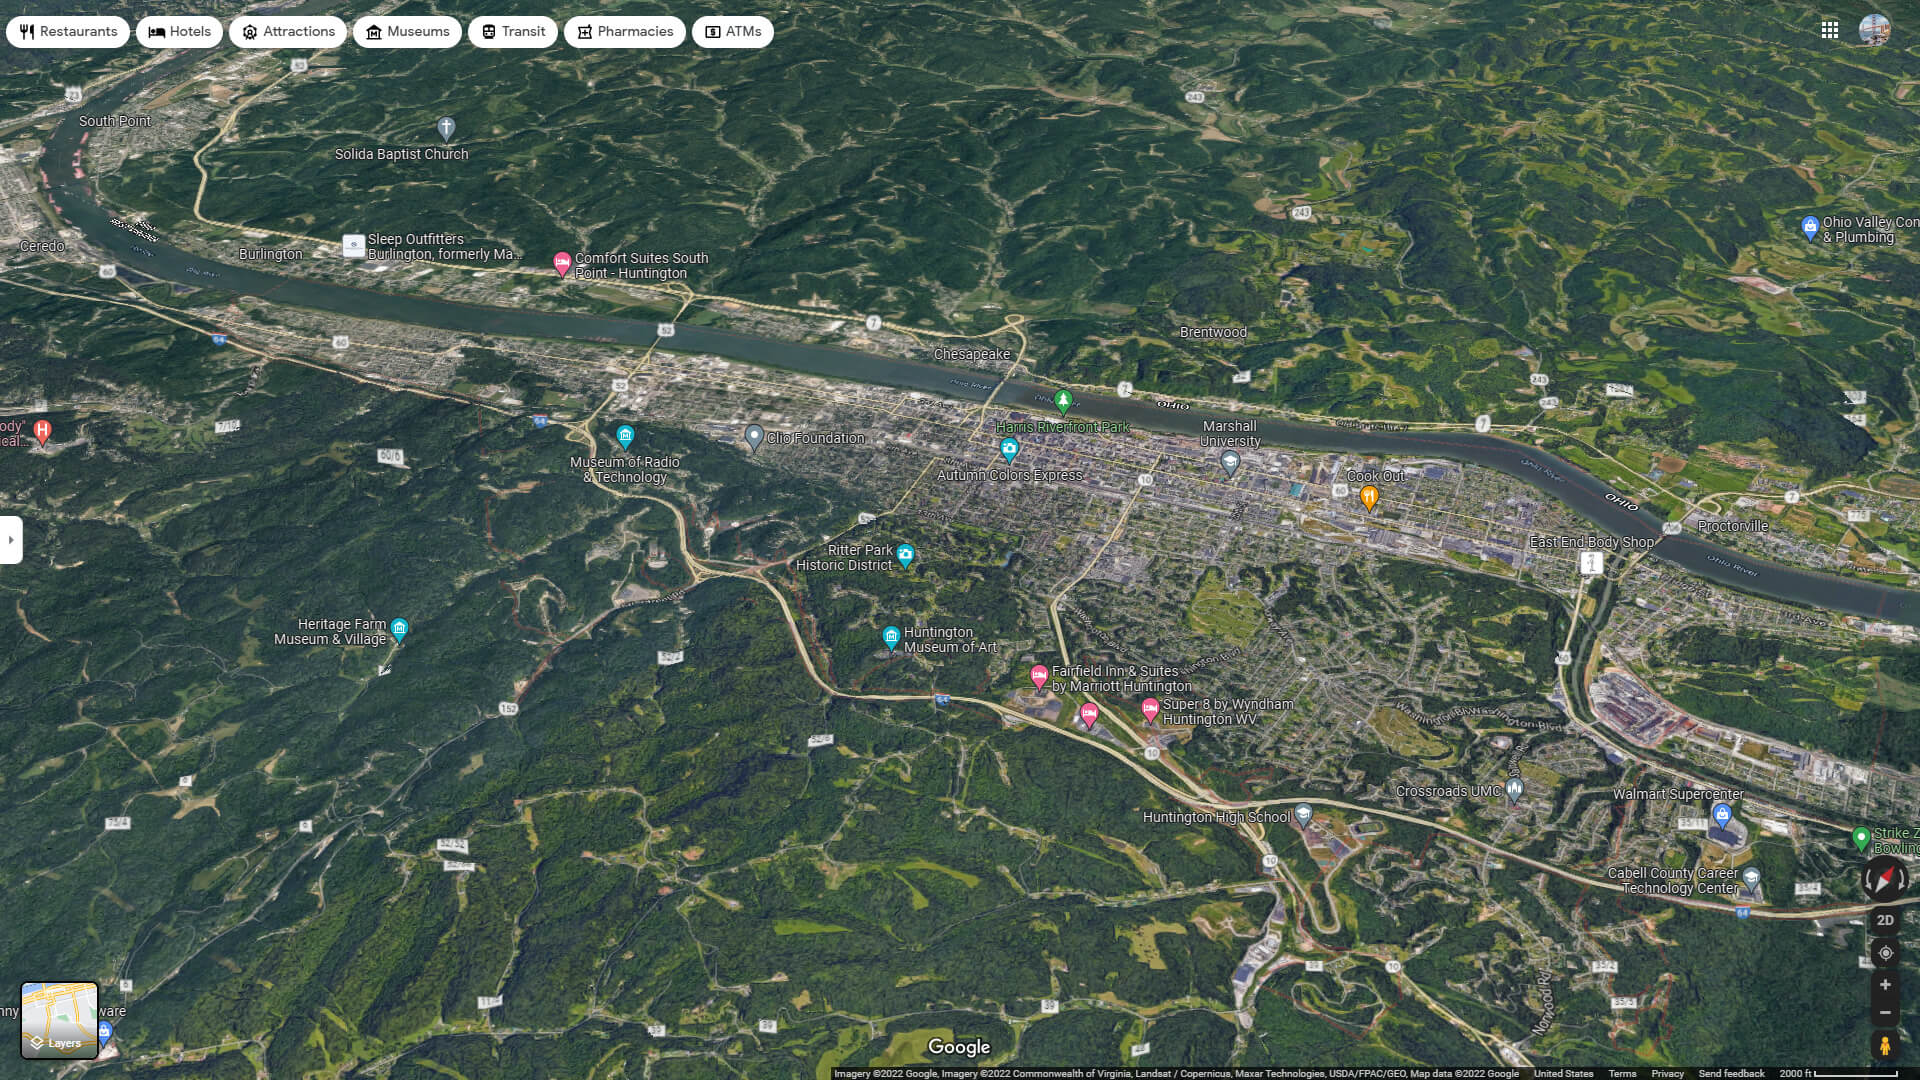Viewport: 1920px width, 1080px height.
Task: Switch map to 2D view
Action: coord(1885,920)
